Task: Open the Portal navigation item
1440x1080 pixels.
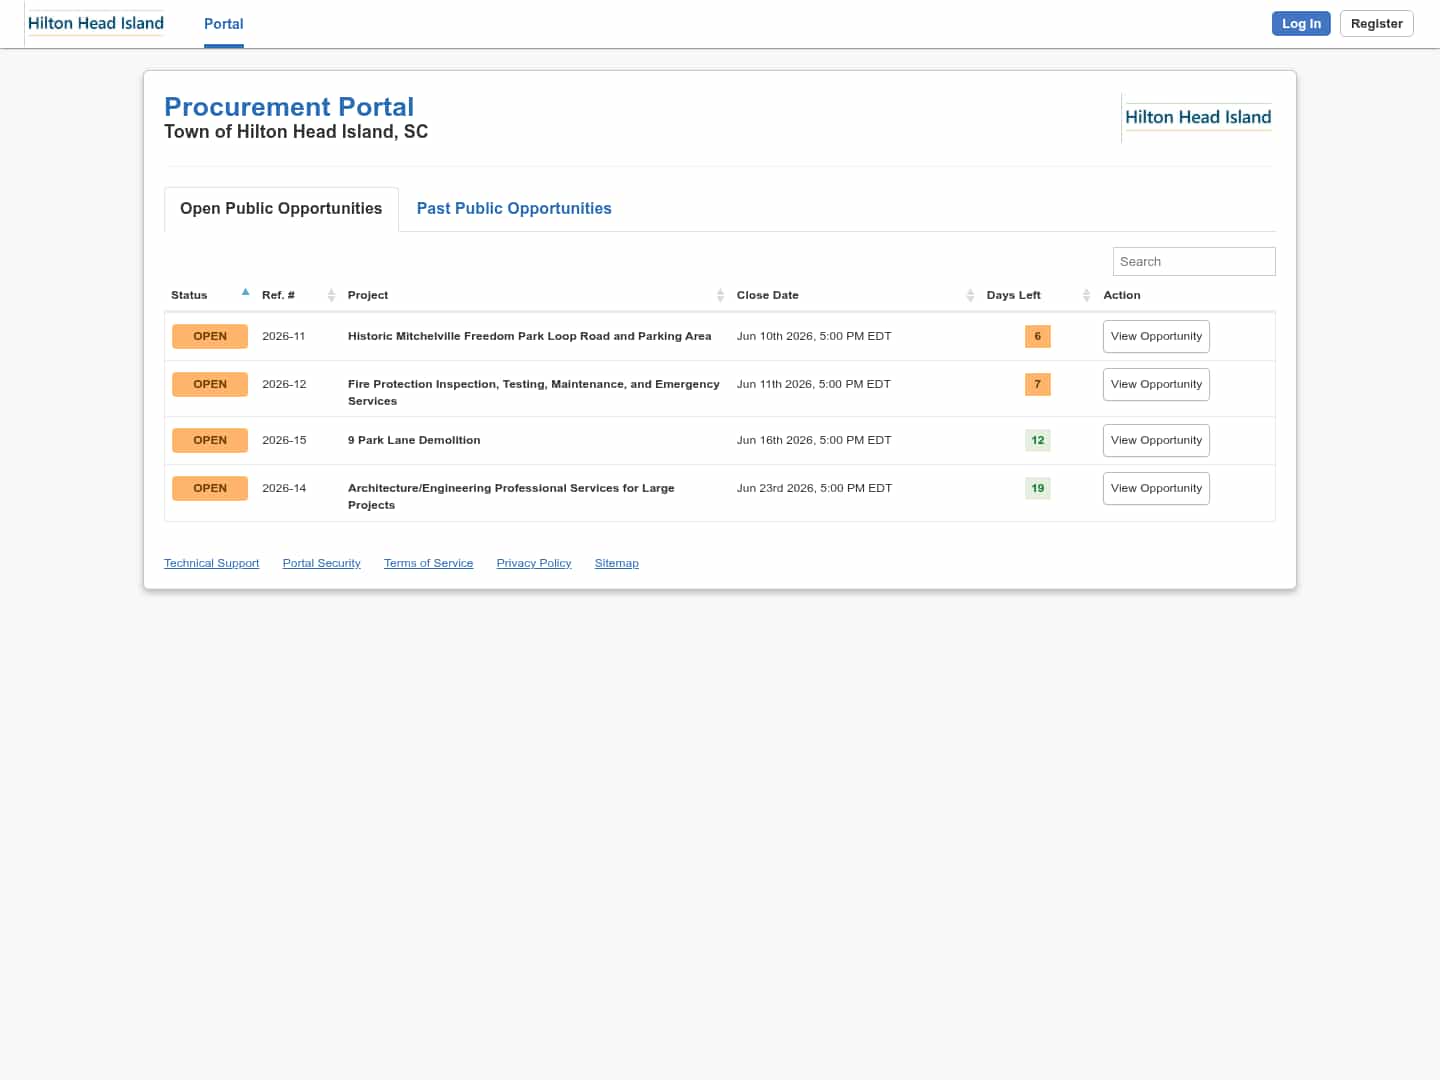Action: pyautogui.click(x=223, y=24)
